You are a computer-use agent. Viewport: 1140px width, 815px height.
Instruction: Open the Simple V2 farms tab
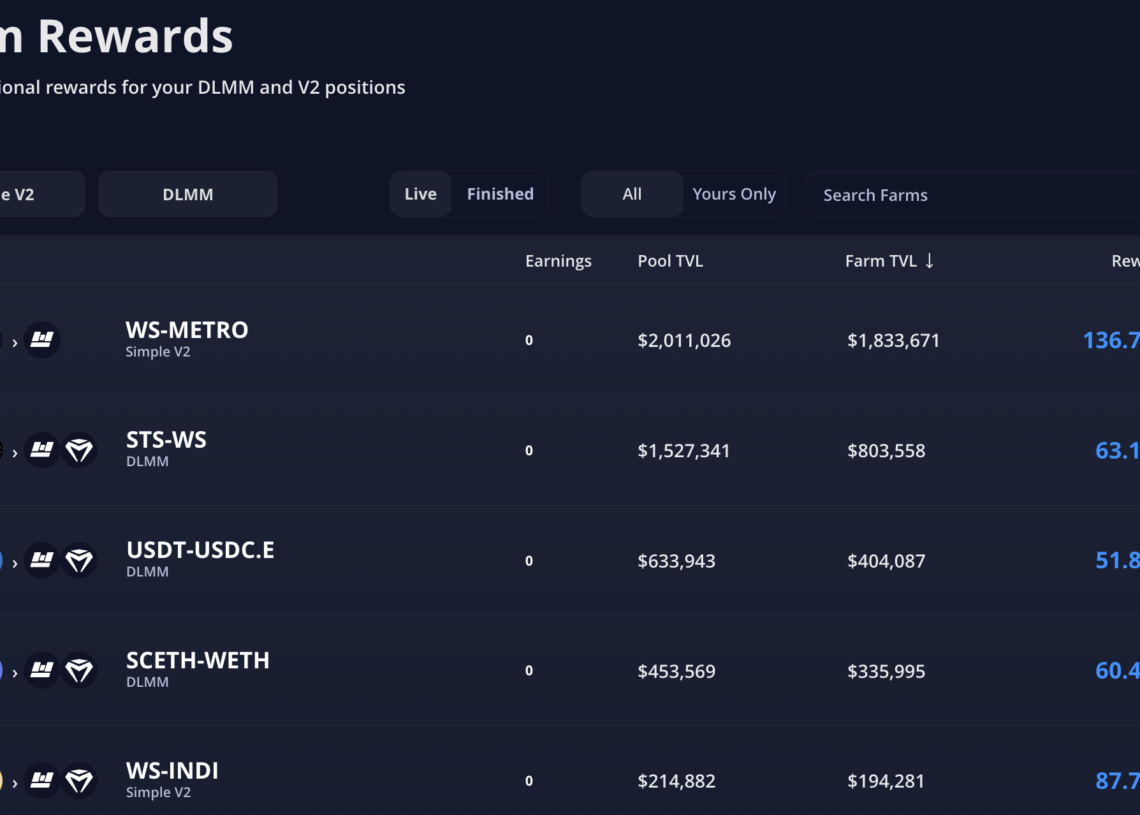[x=40, y=194]
